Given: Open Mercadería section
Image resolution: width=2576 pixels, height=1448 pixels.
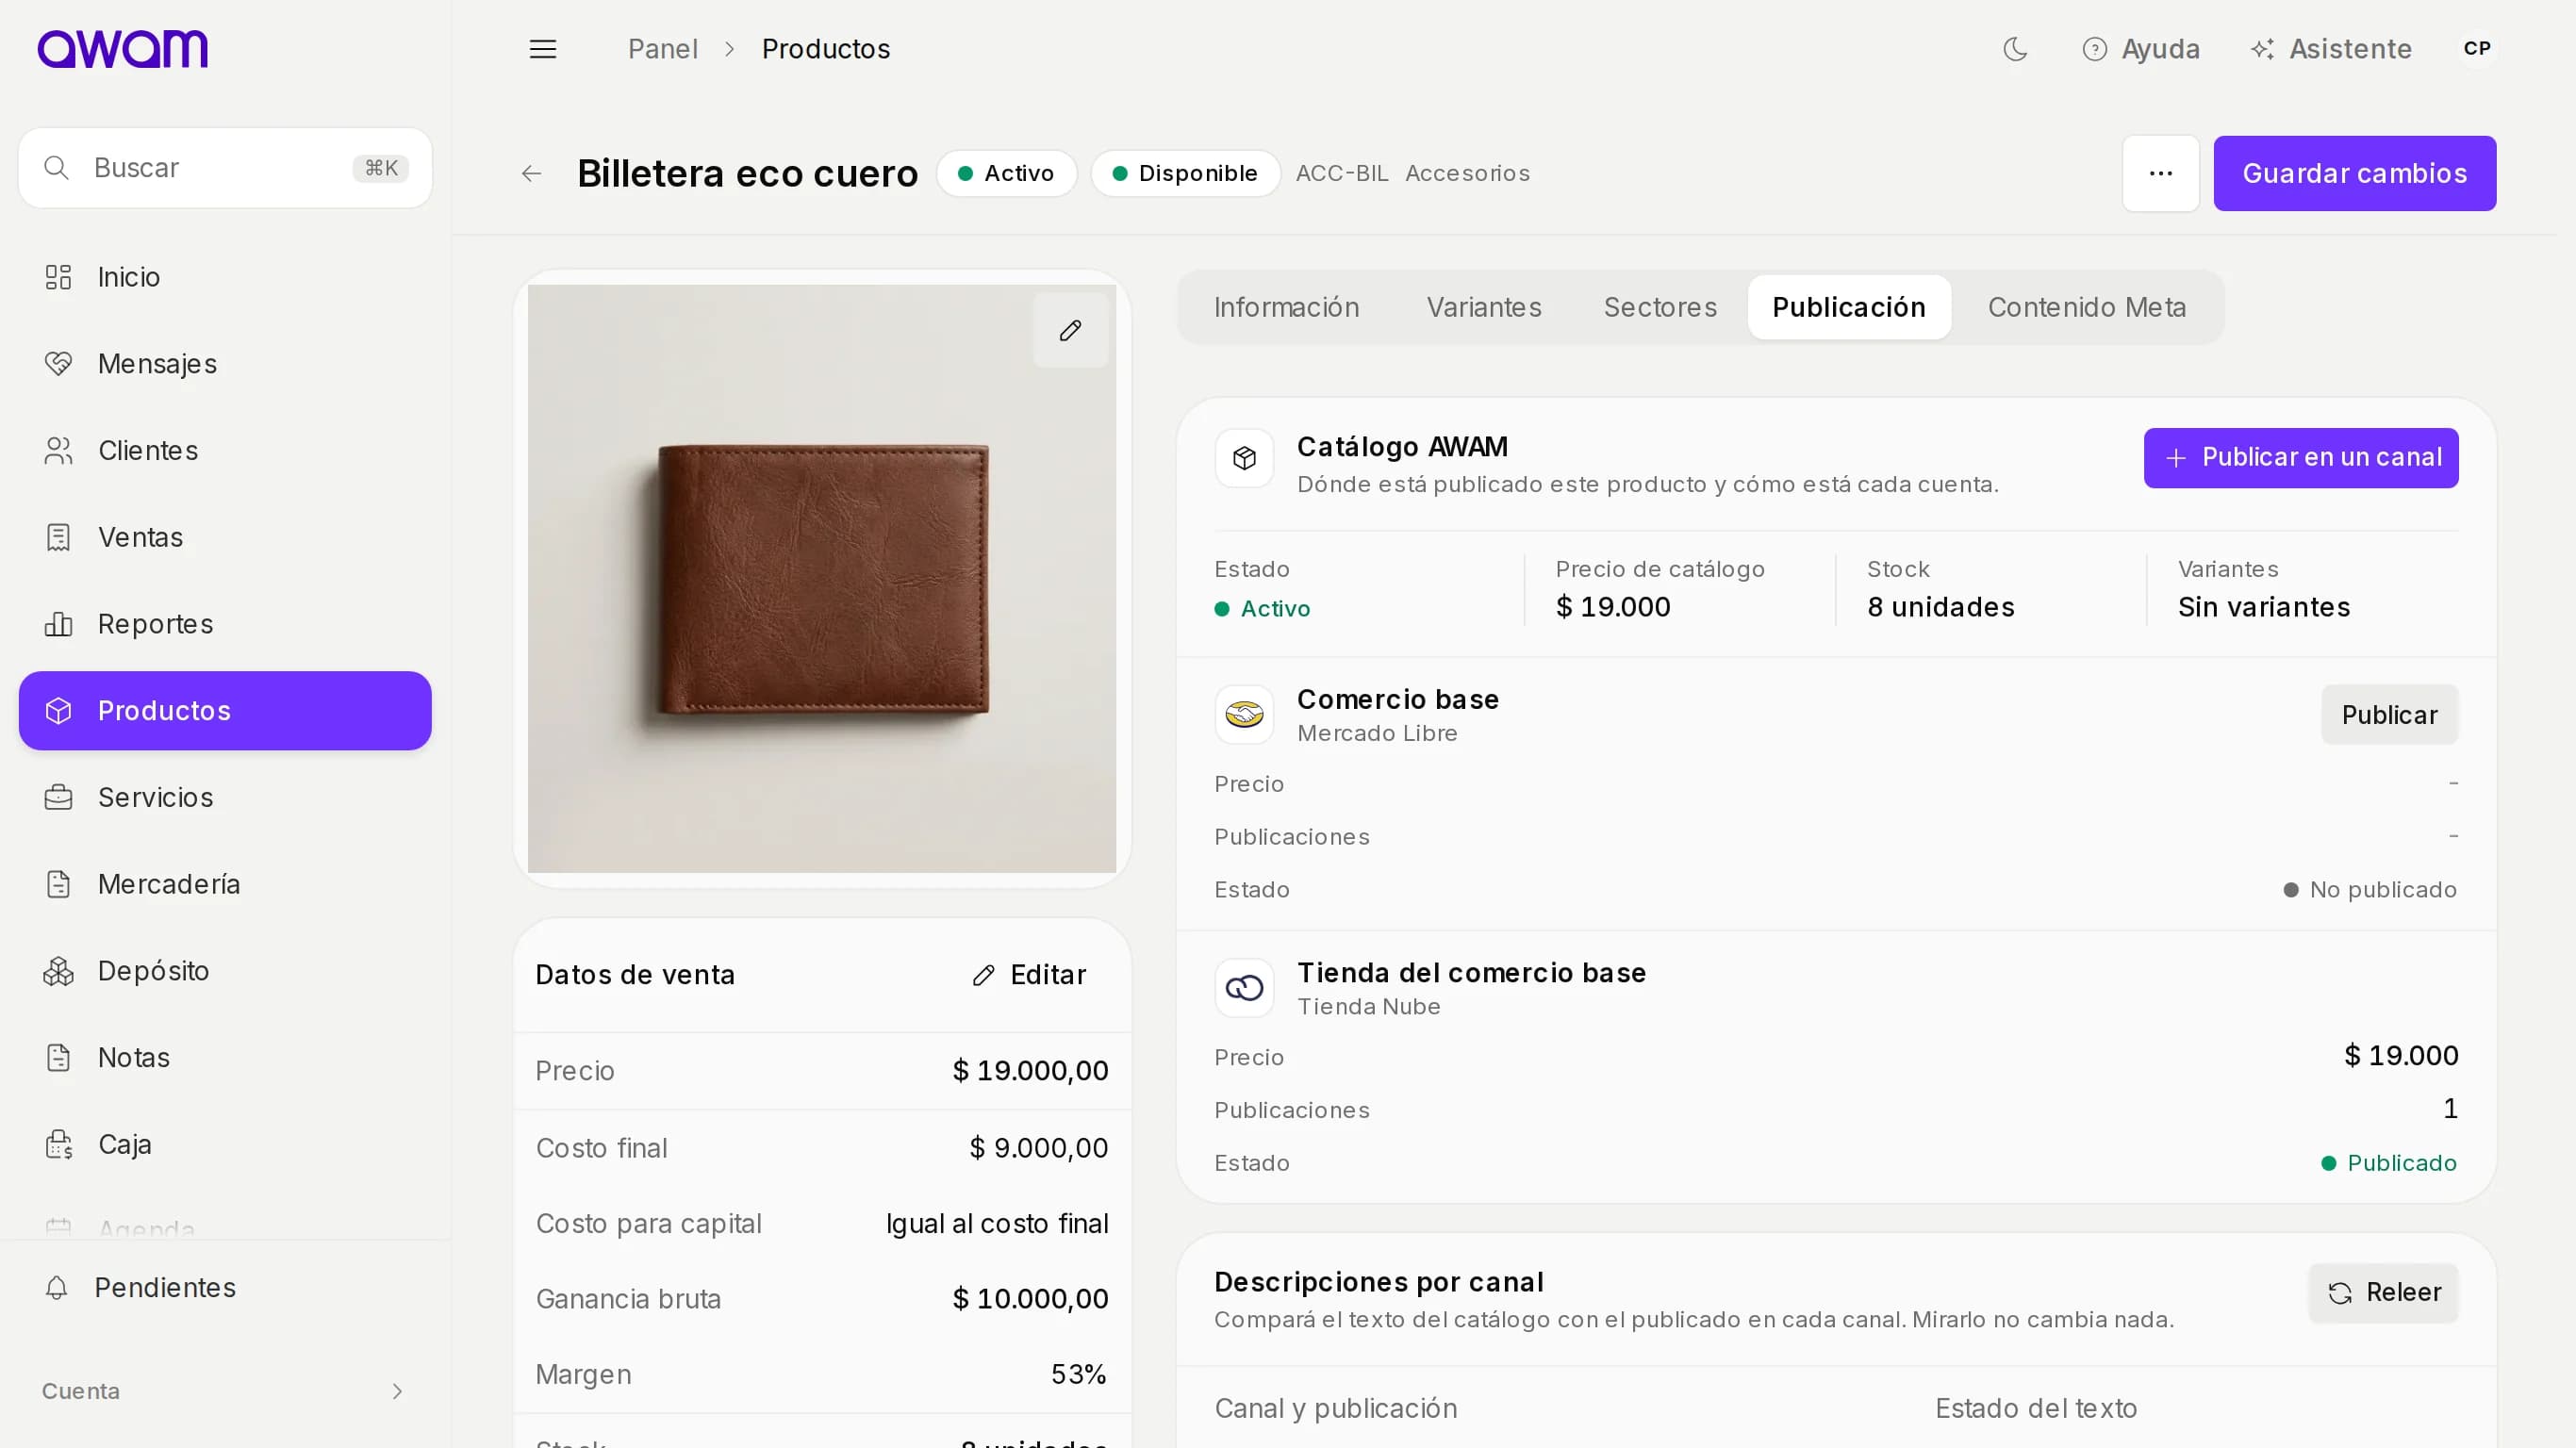Looking at the screenshot, I should 225,884.
